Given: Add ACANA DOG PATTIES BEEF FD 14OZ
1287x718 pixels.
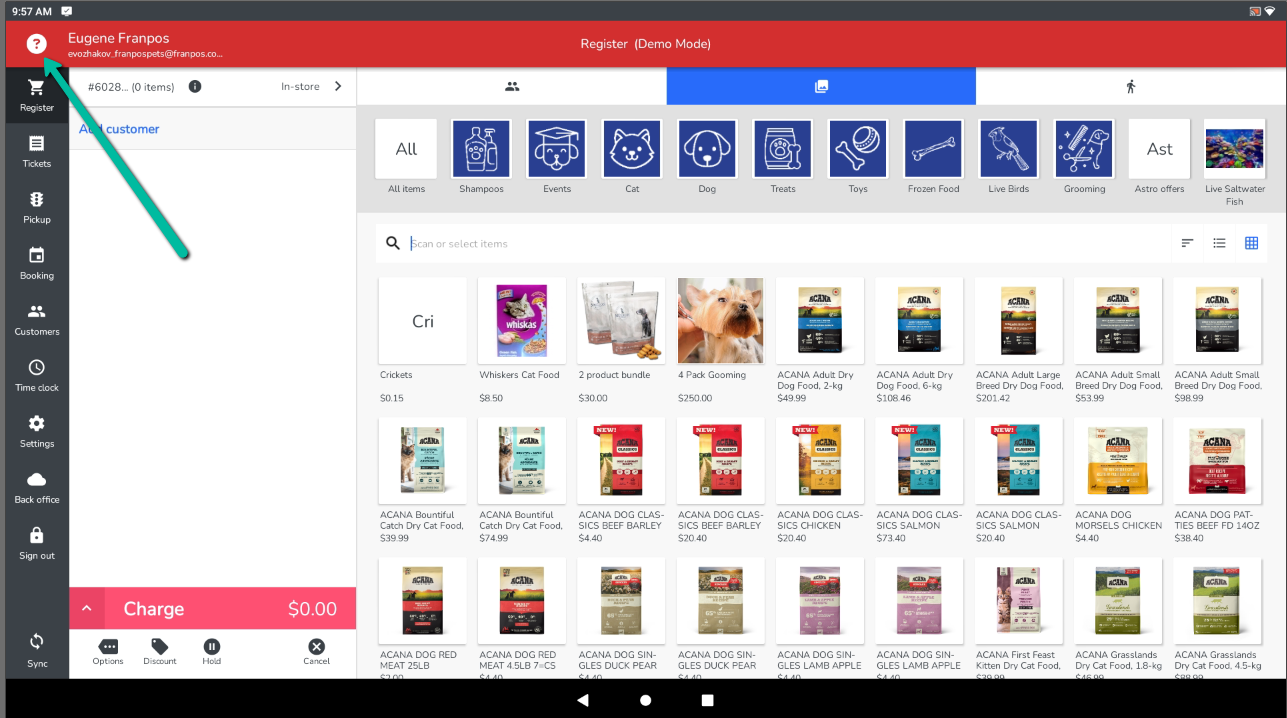Looking at the screenshot, I should [x=1217, y=481].
